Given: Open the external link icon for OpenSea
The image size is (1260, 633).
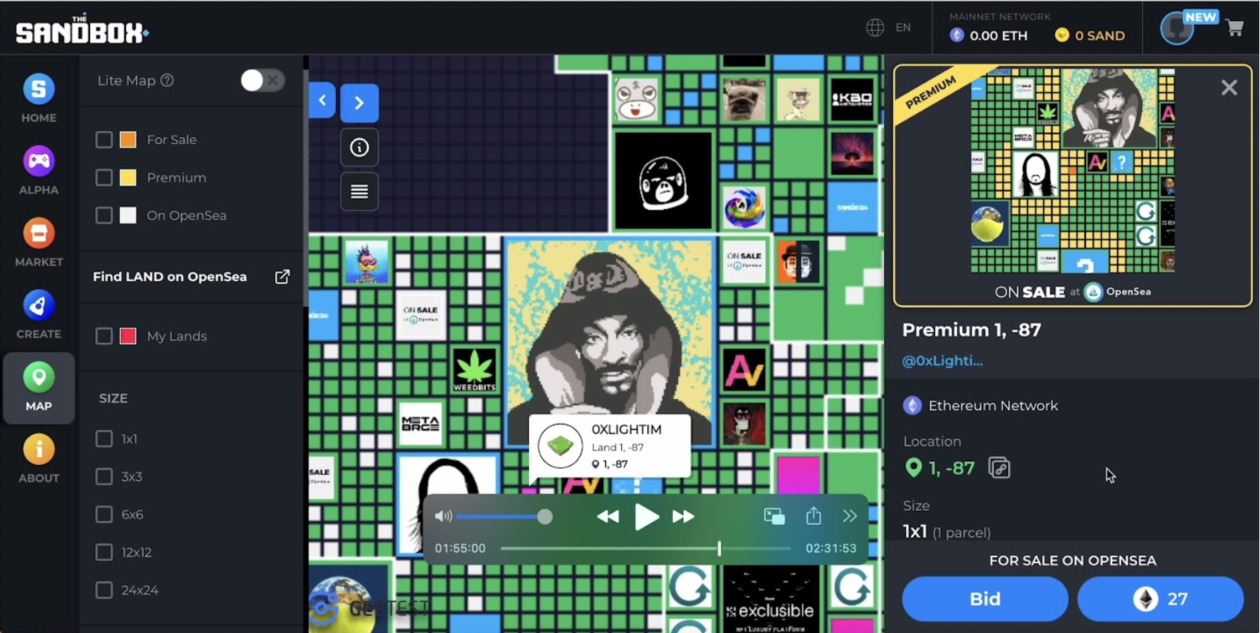Looking at the screenshot, I should pos(282,276).
